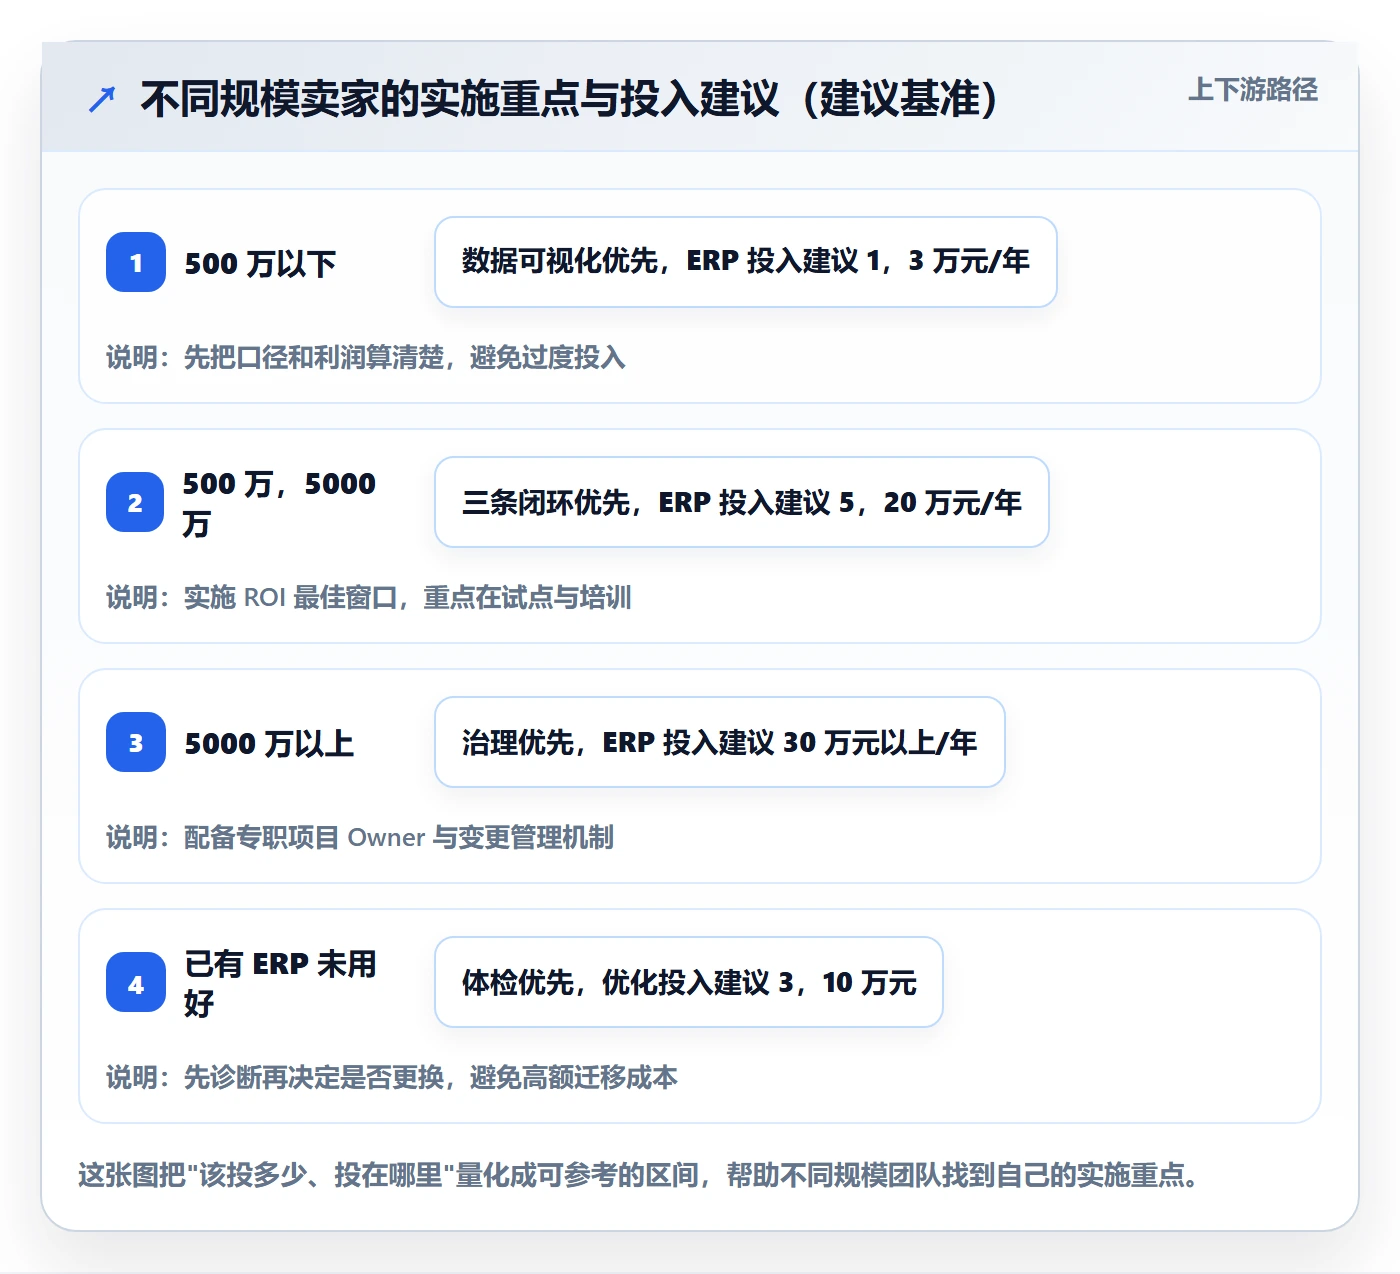This screenshot has width=1400, height=1274.
Task: Click the note about 实施 ROI 最佳窗口
Action: pos(369,597)
